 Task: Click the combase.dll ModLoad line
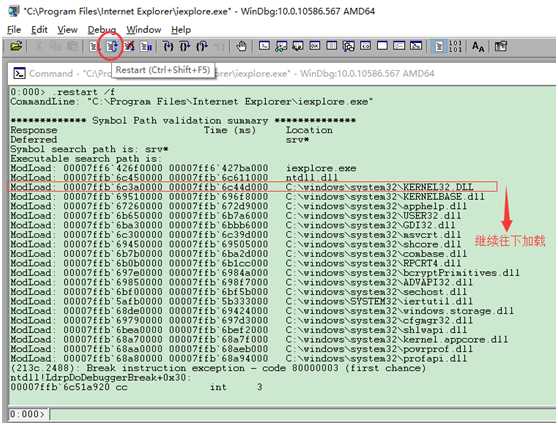(238, 254)
